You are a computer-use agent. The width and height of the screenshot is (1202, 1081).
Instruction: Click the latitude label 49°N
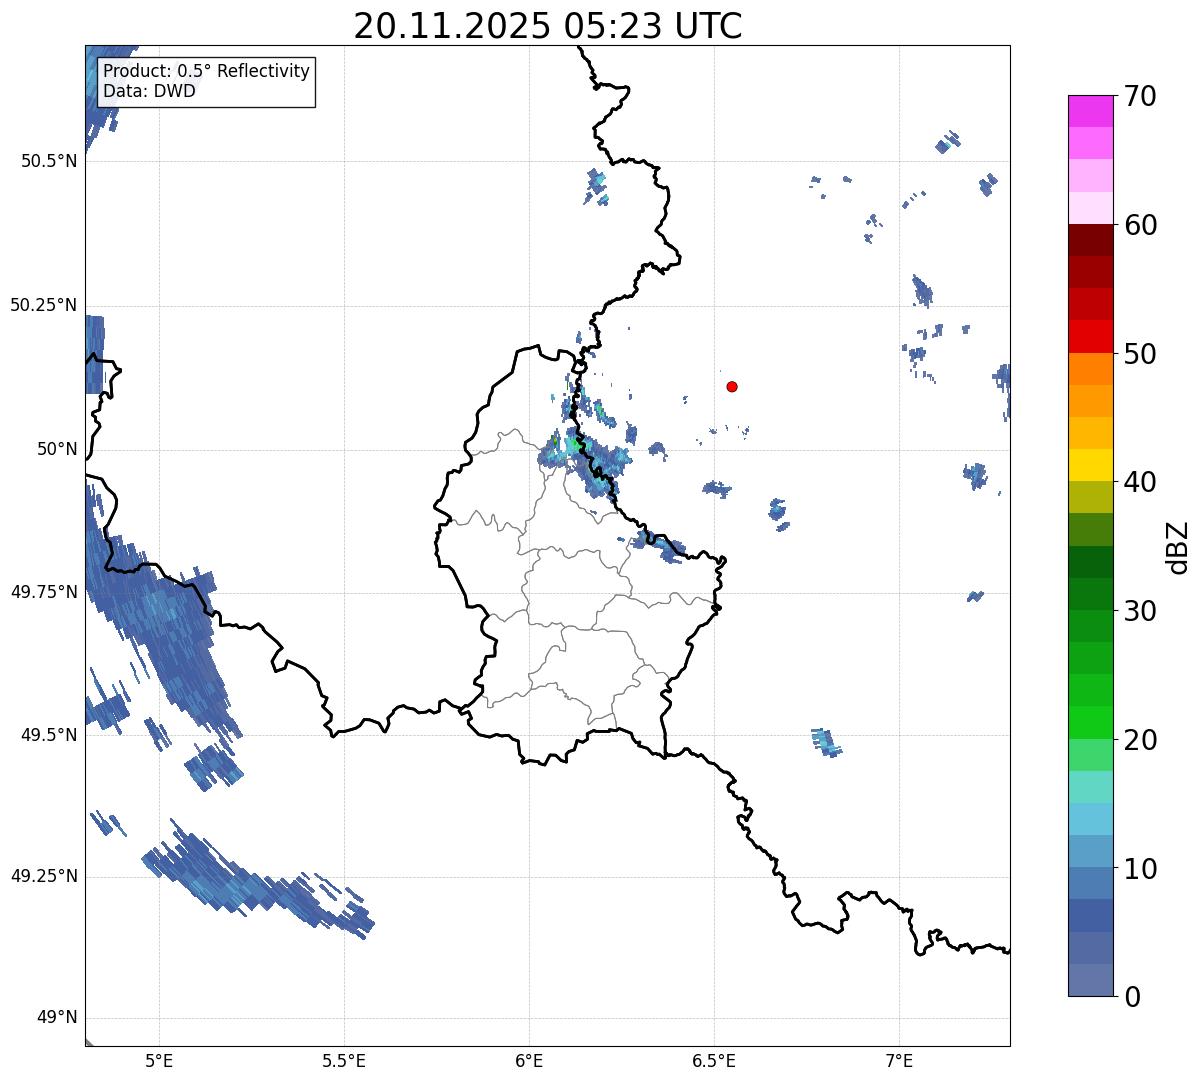tap(57, 1018)
